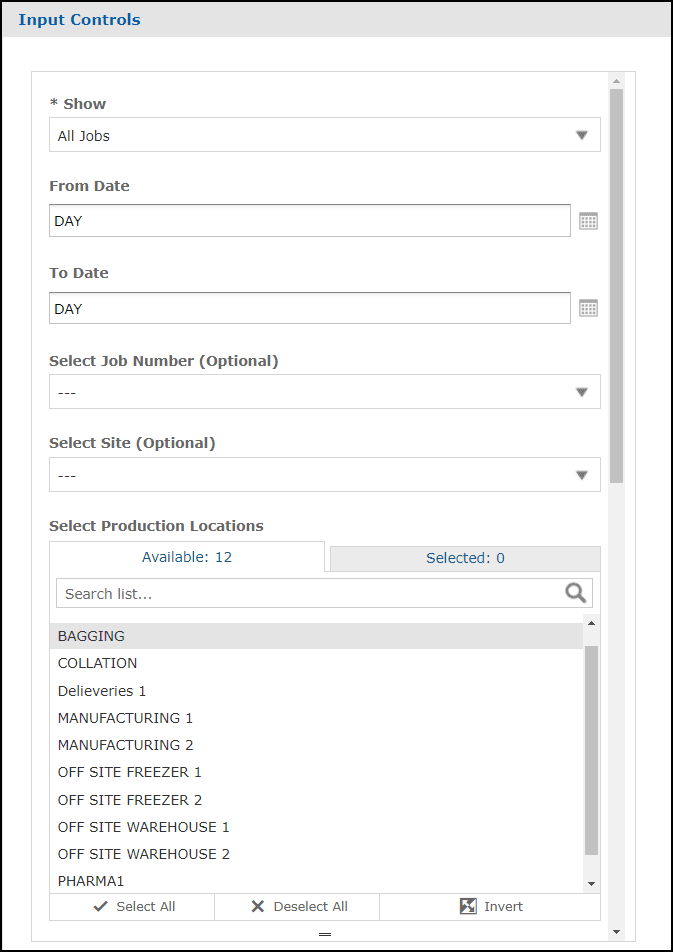Click inside the To Date text field
Image resolution: width=673 pixels, height=952 pixels.
pyautogui.click(x=309, y=309)
